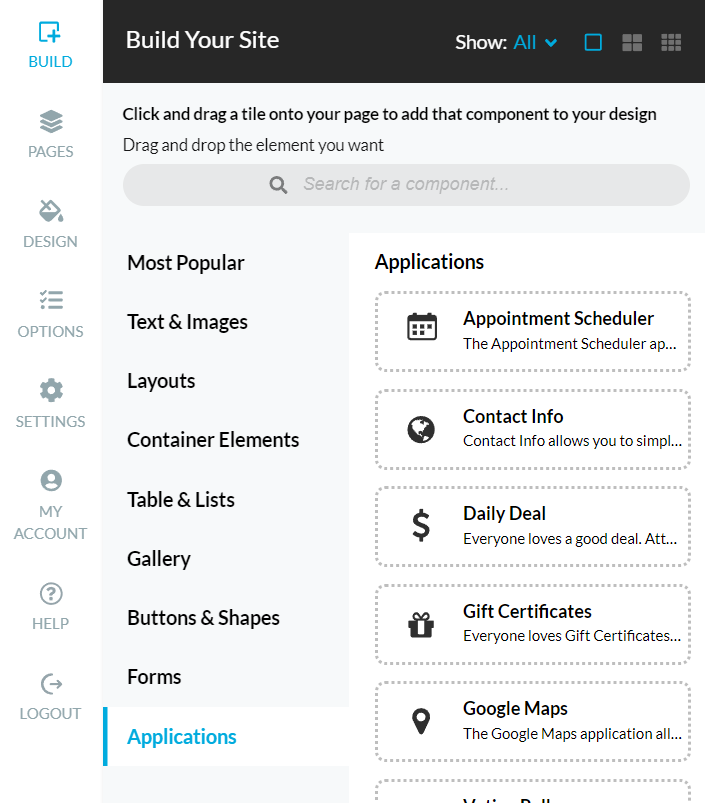Open the Show All filter dropdown
Screen dimensions: 705x803
pyautogui.click(x=535, y=42)
